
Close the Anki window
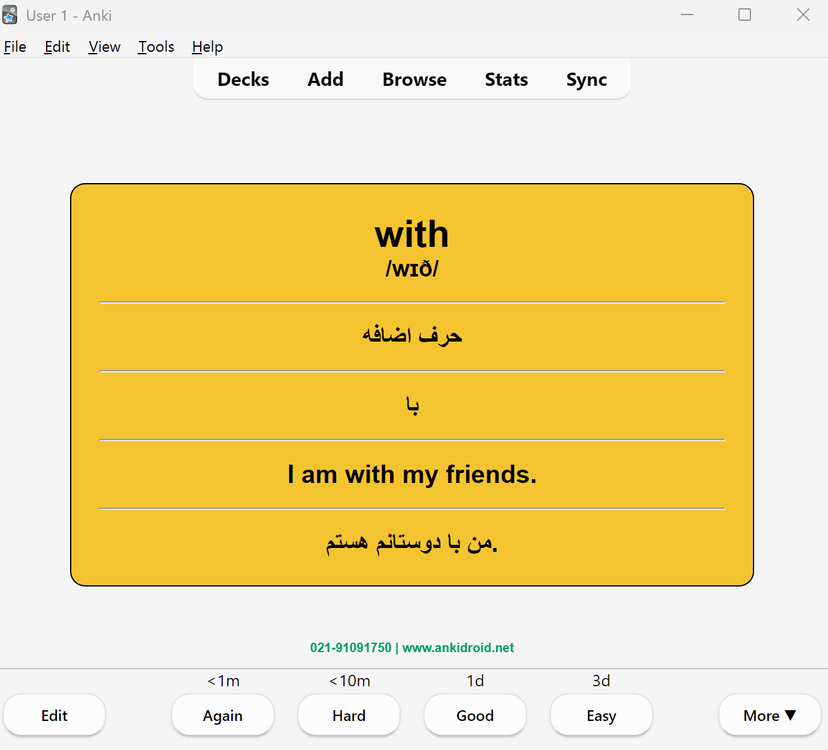[x=803, y=15]
